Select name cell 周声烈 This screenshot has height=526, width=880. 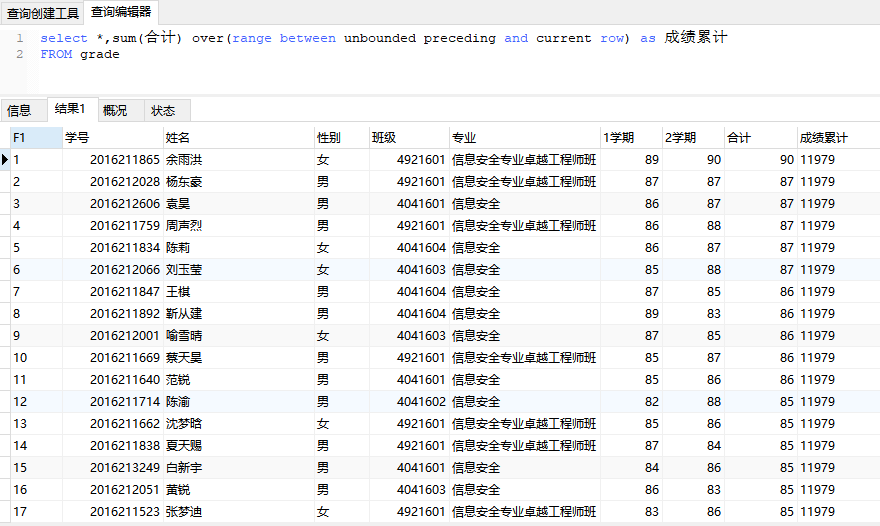pyautogui.click(x=239, y=226)
